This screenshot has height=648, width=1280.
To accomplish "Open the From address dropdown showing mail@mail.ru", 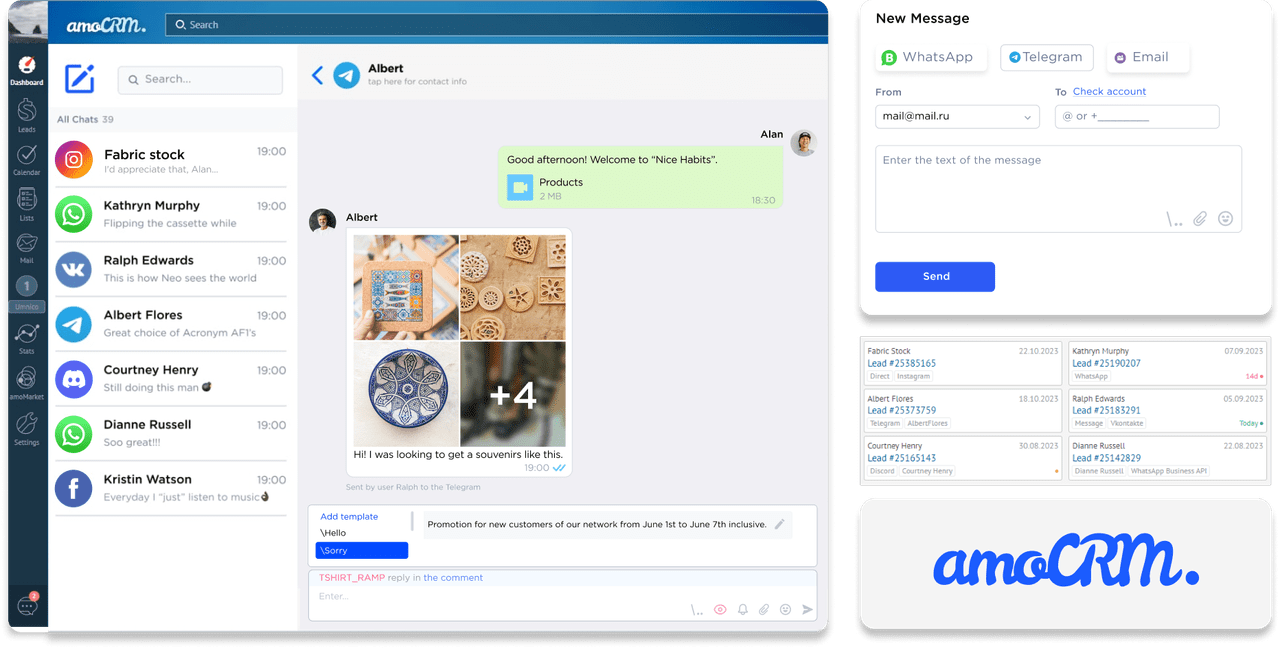I will coord(956,117).
